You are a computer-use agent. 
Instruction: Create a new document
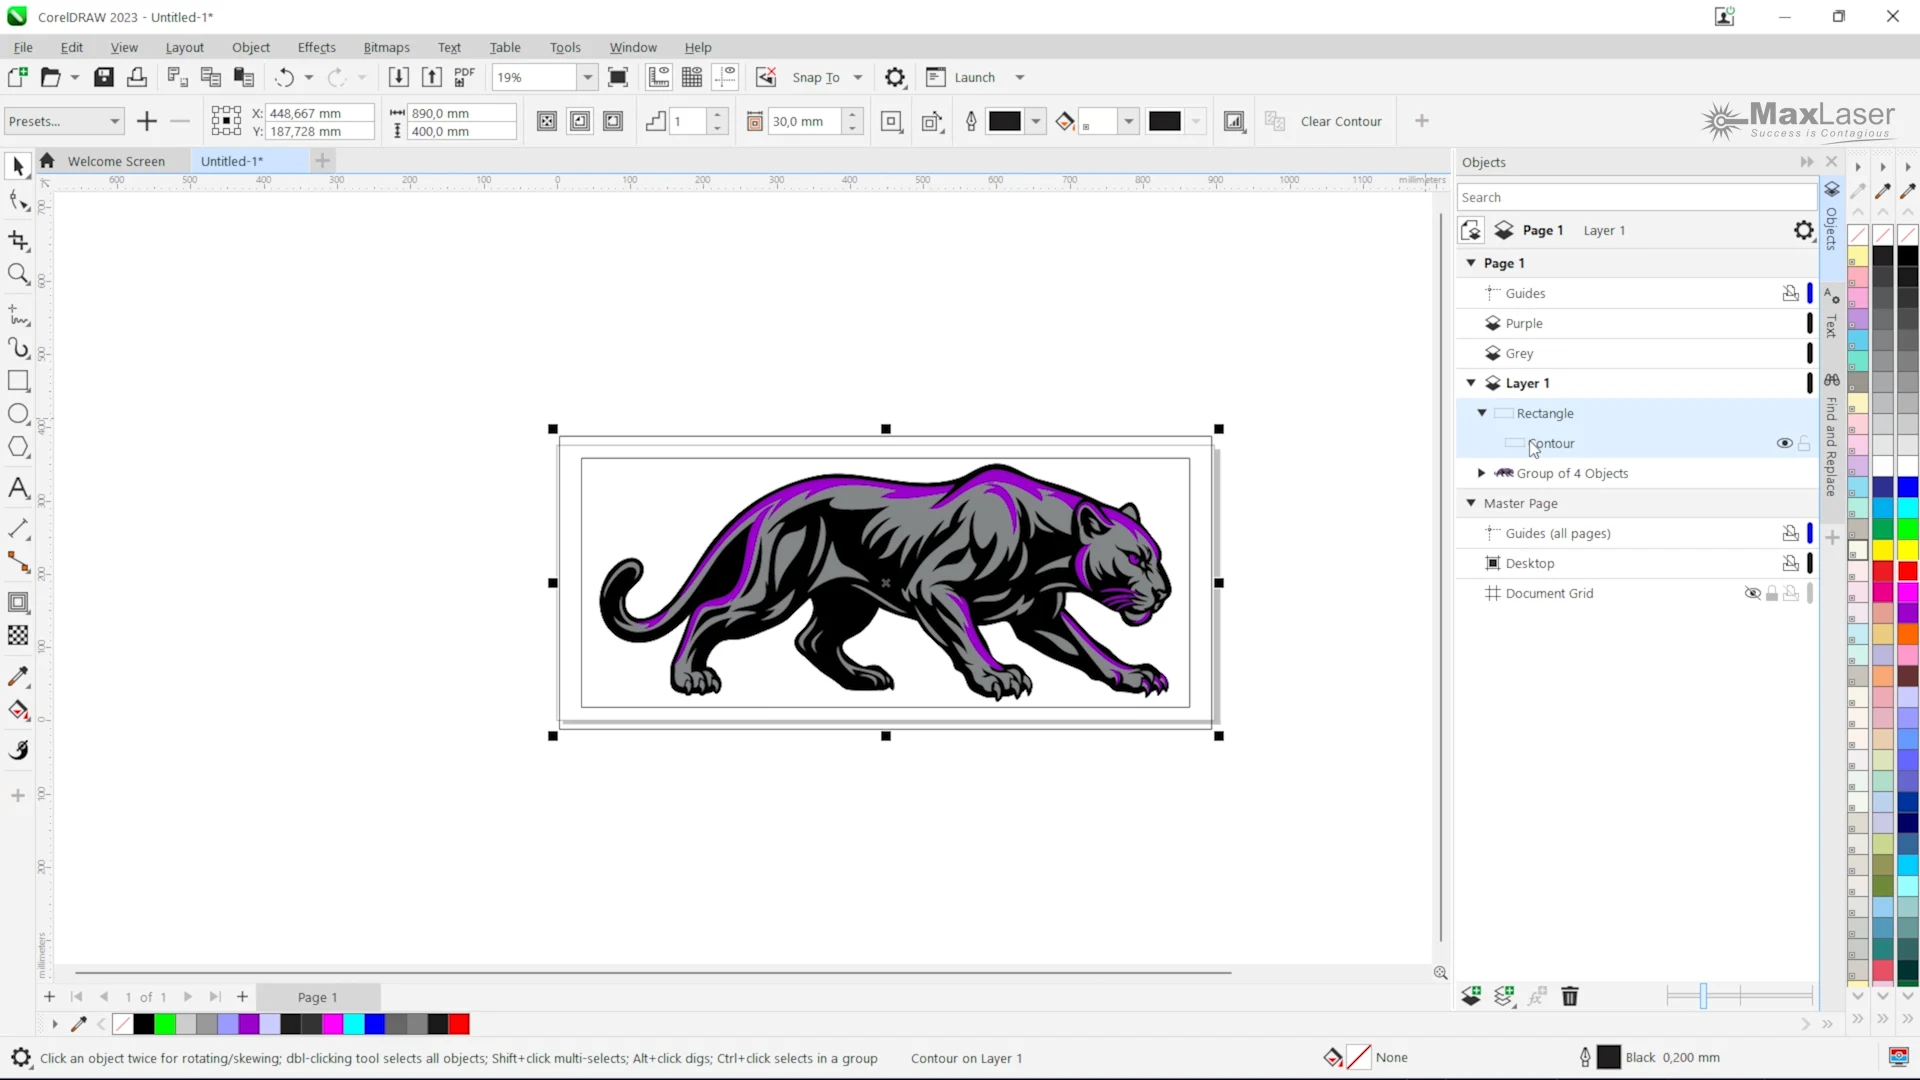point(18,77)
